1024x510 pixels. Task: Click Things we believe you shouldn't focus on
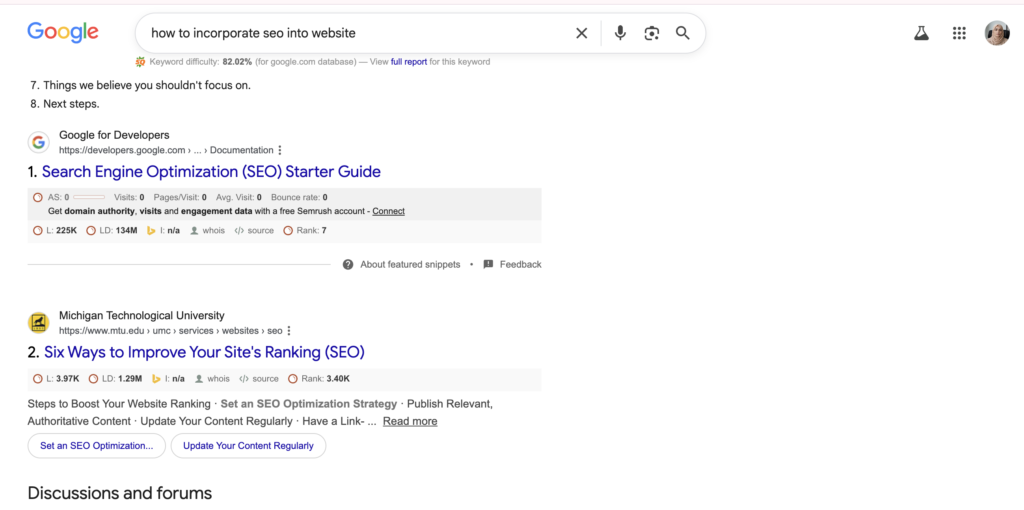pos(147,85)
